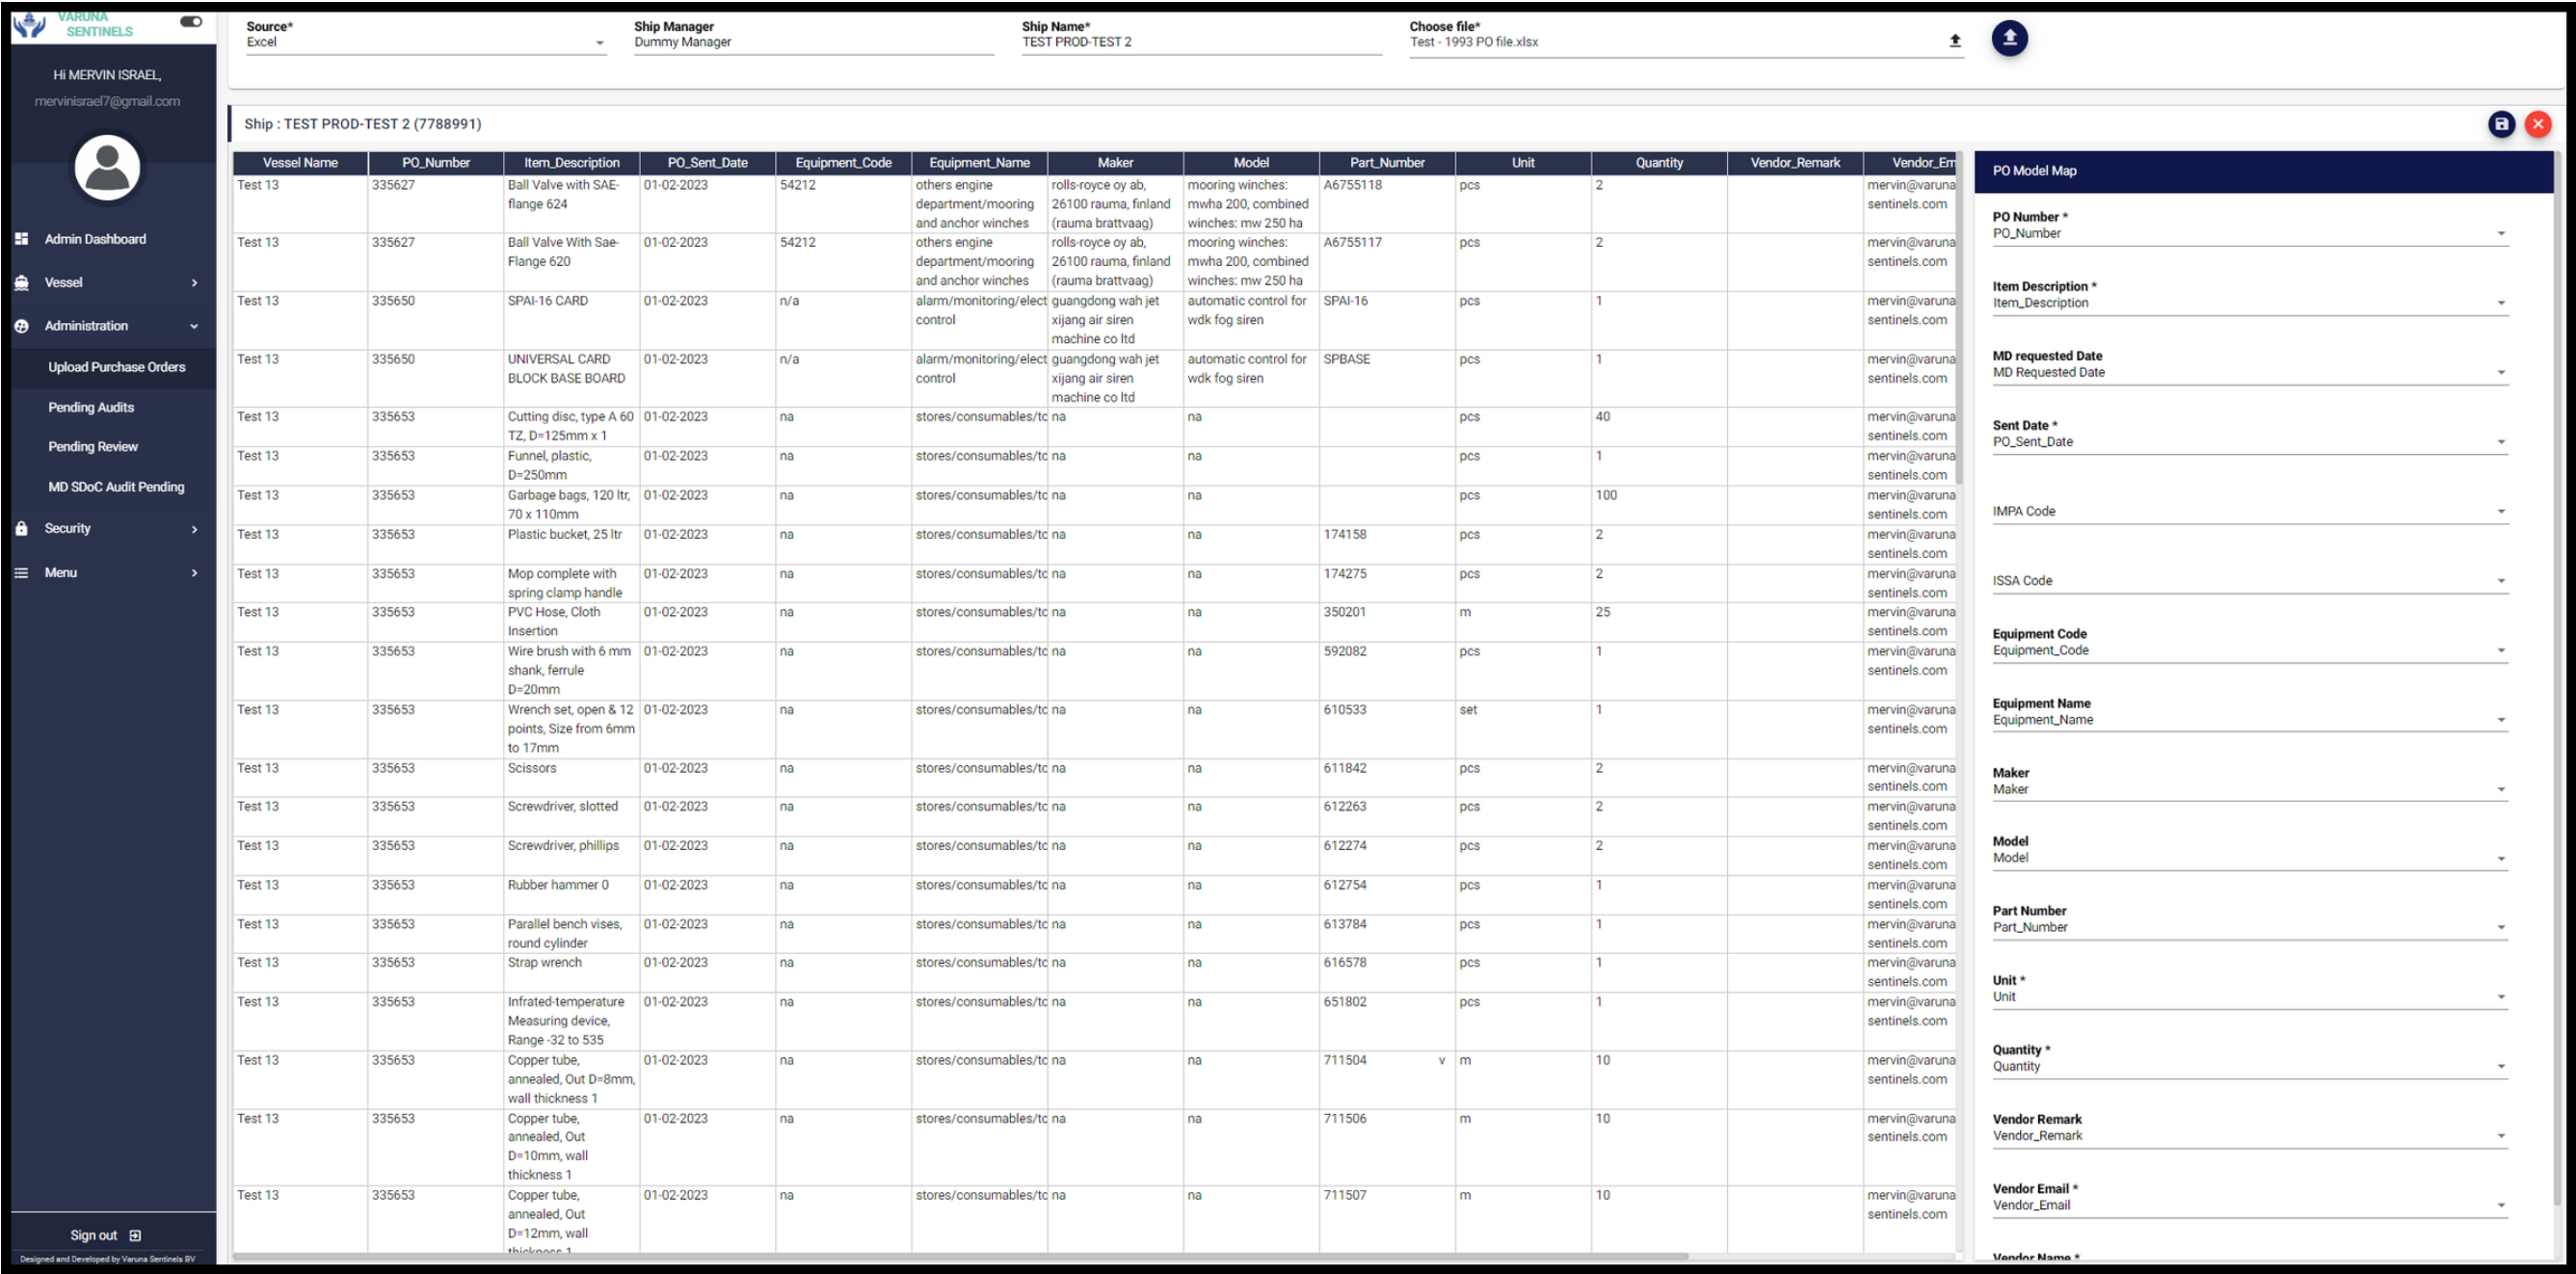Image resolution: width=2576 pixels, height=1274 pixels.
Task: Open the Maker mapping dropdown
Action: click(2249, 790)
